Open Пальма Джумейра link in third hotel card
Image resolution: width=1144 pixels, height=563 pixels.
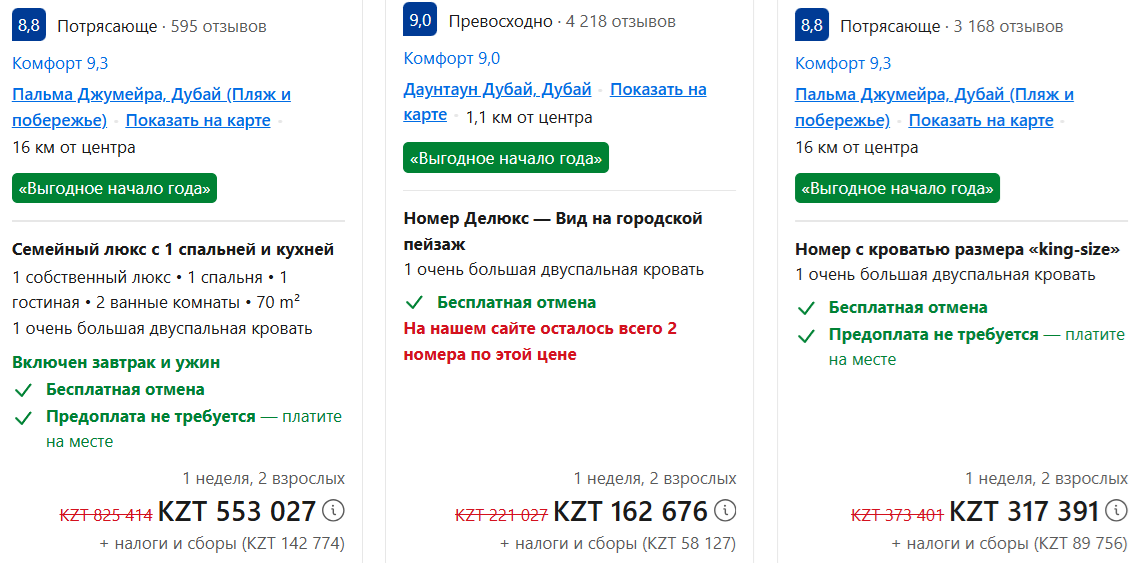tap(934, 95)
